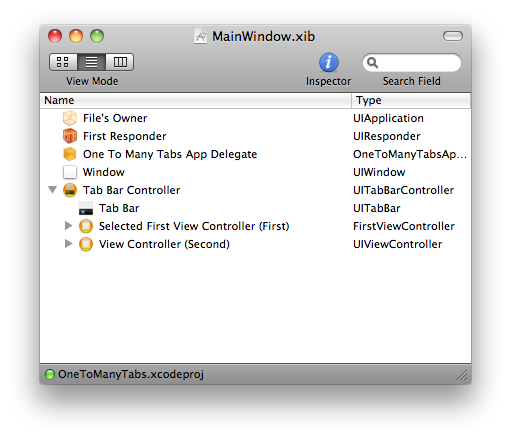Click One To Many Tabs App Delegate icon
Viewport: 511px width, 439px height.
tap(70, 154)
